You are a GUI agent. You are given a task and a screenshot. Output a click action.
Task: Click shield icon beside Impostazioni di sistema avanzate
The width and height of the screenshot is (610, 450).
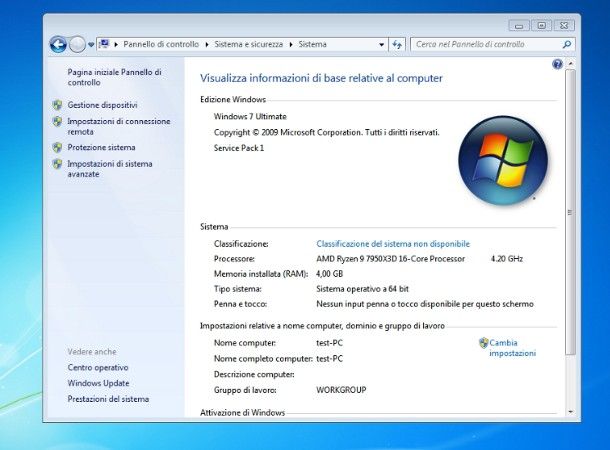point(58,164)
